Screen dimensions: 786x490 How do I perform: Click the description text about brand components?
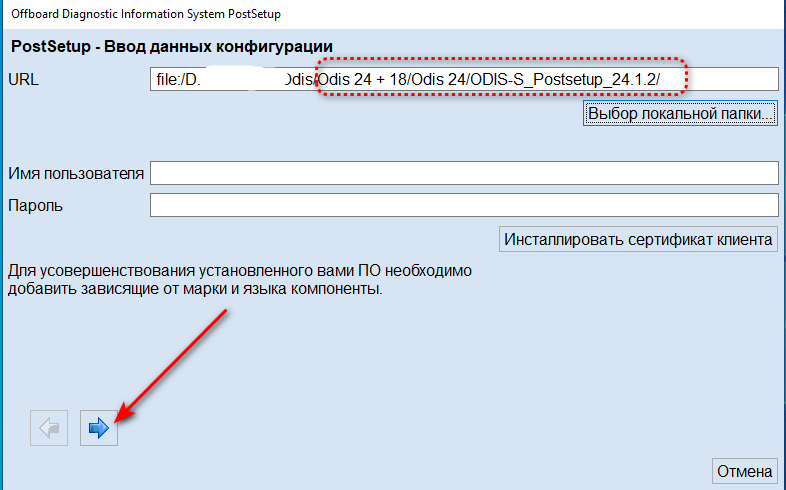coord(238,280)
